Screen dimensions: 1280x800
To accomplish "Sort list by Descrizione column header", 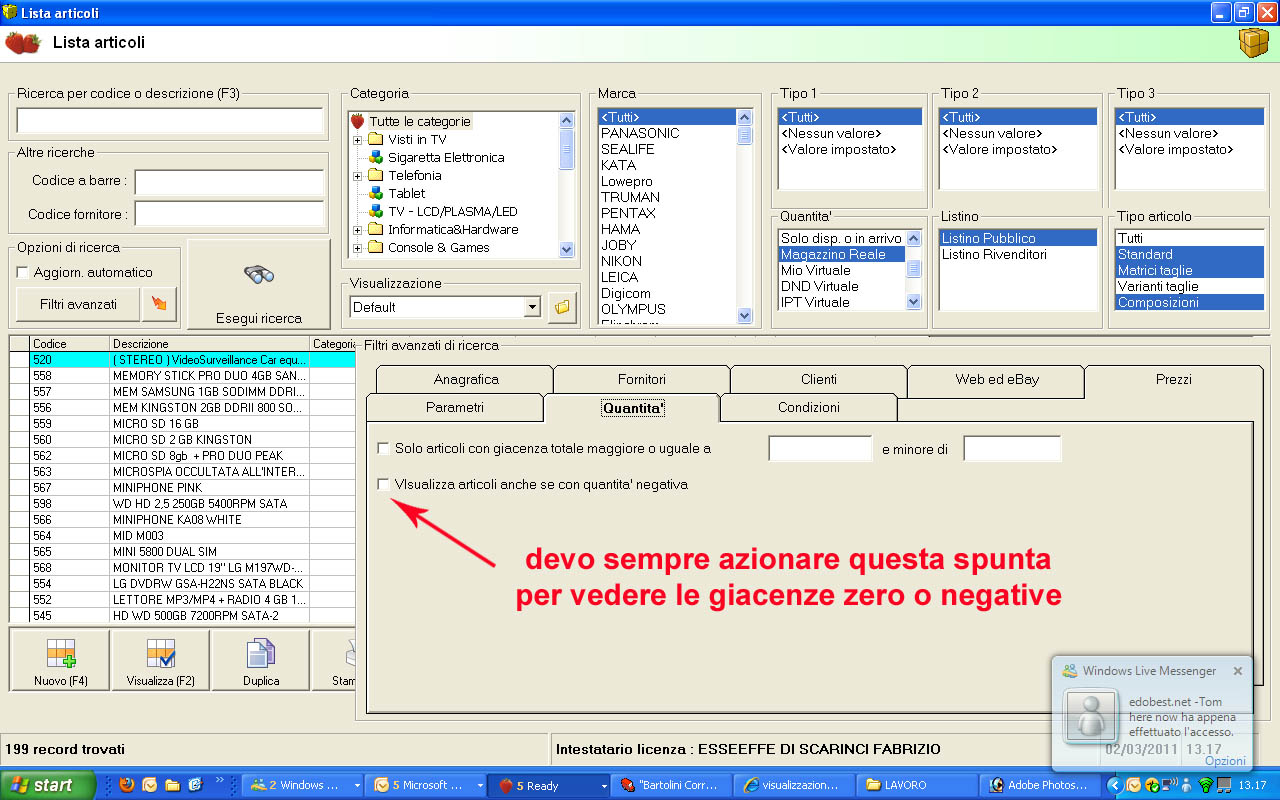I will 210,343.
